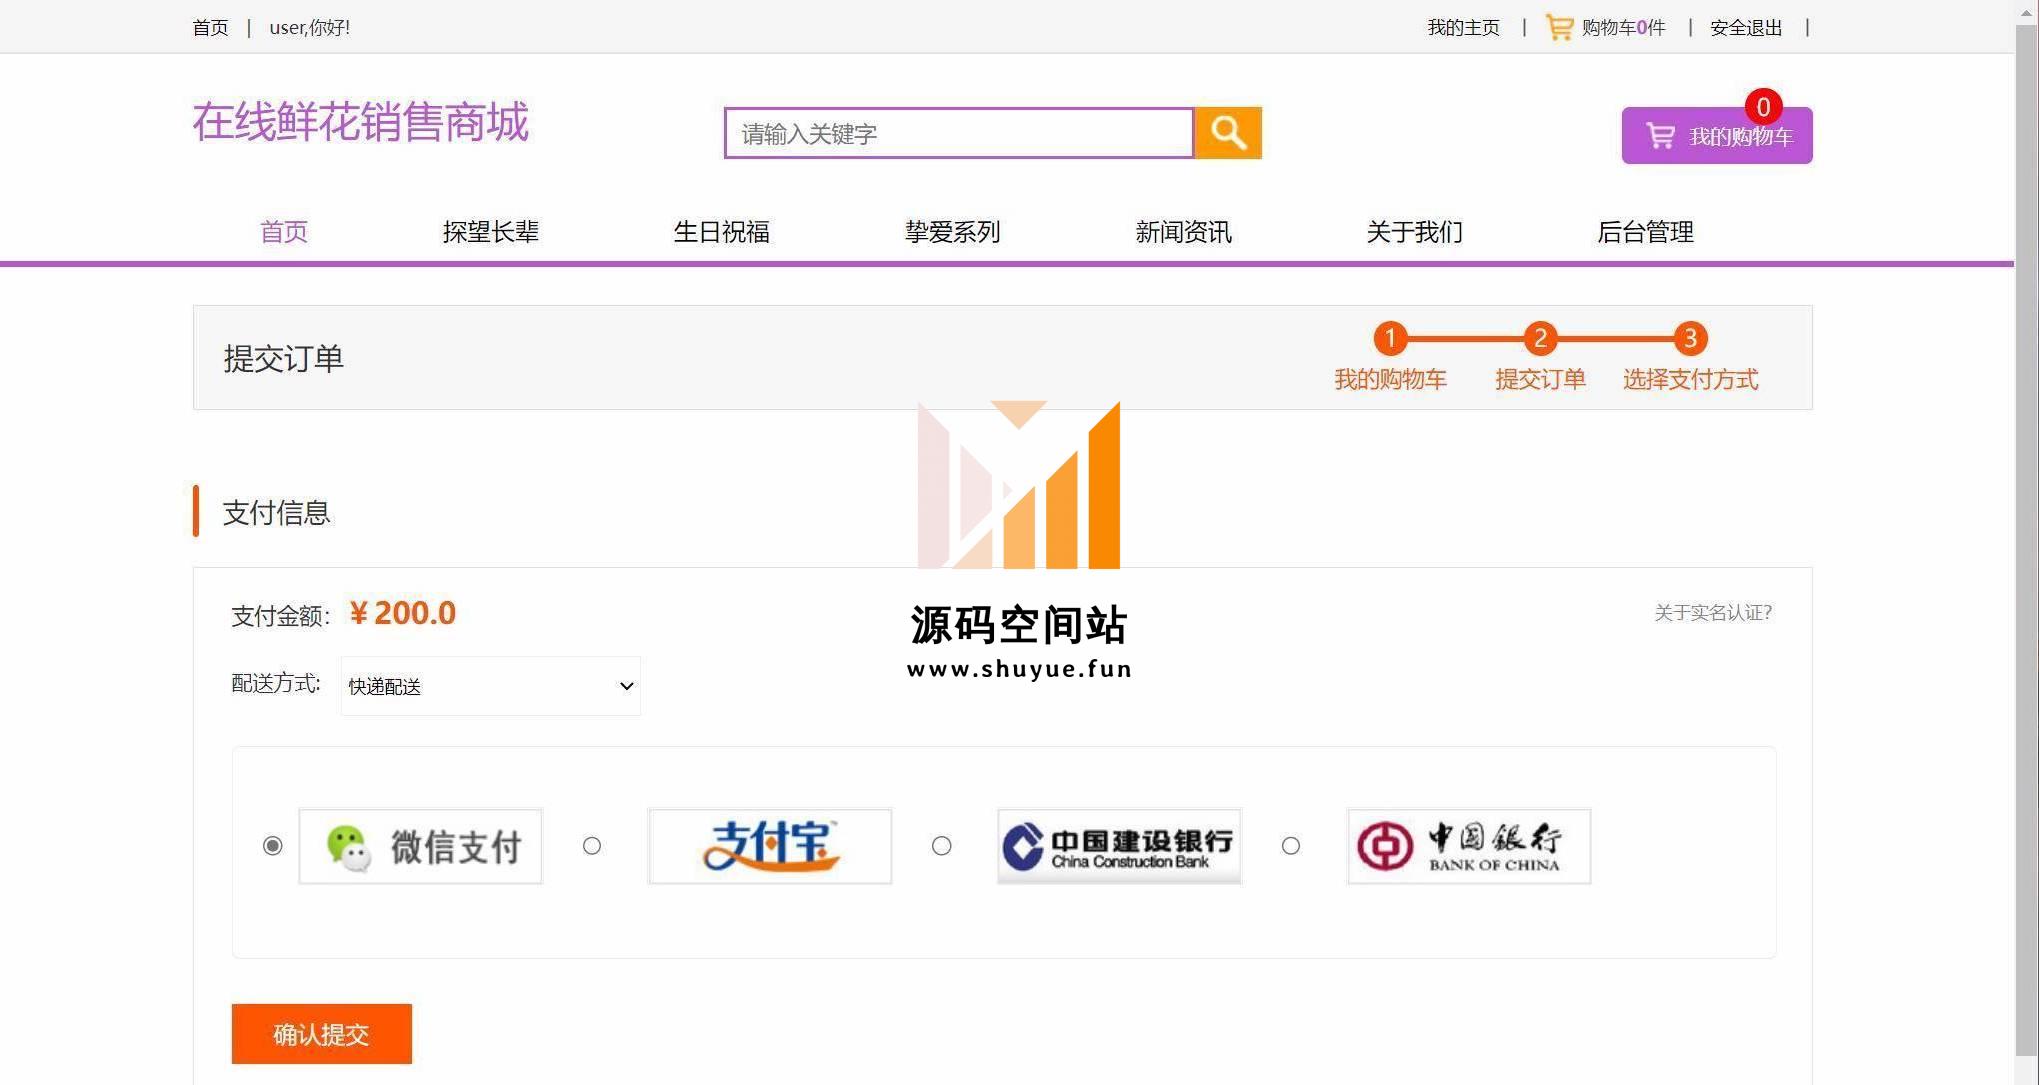Open the 挚爱系列 category tab
Screen dimensions: 2039x1085
[x=953, y=232]
